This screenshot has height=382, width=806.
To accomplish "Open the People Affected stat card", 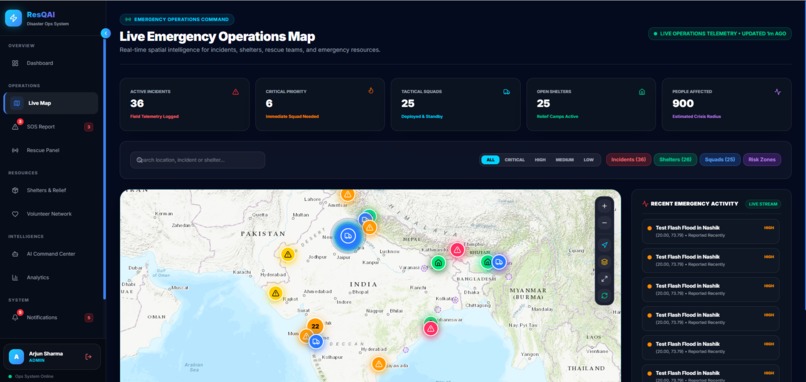I will coord(727,104).
